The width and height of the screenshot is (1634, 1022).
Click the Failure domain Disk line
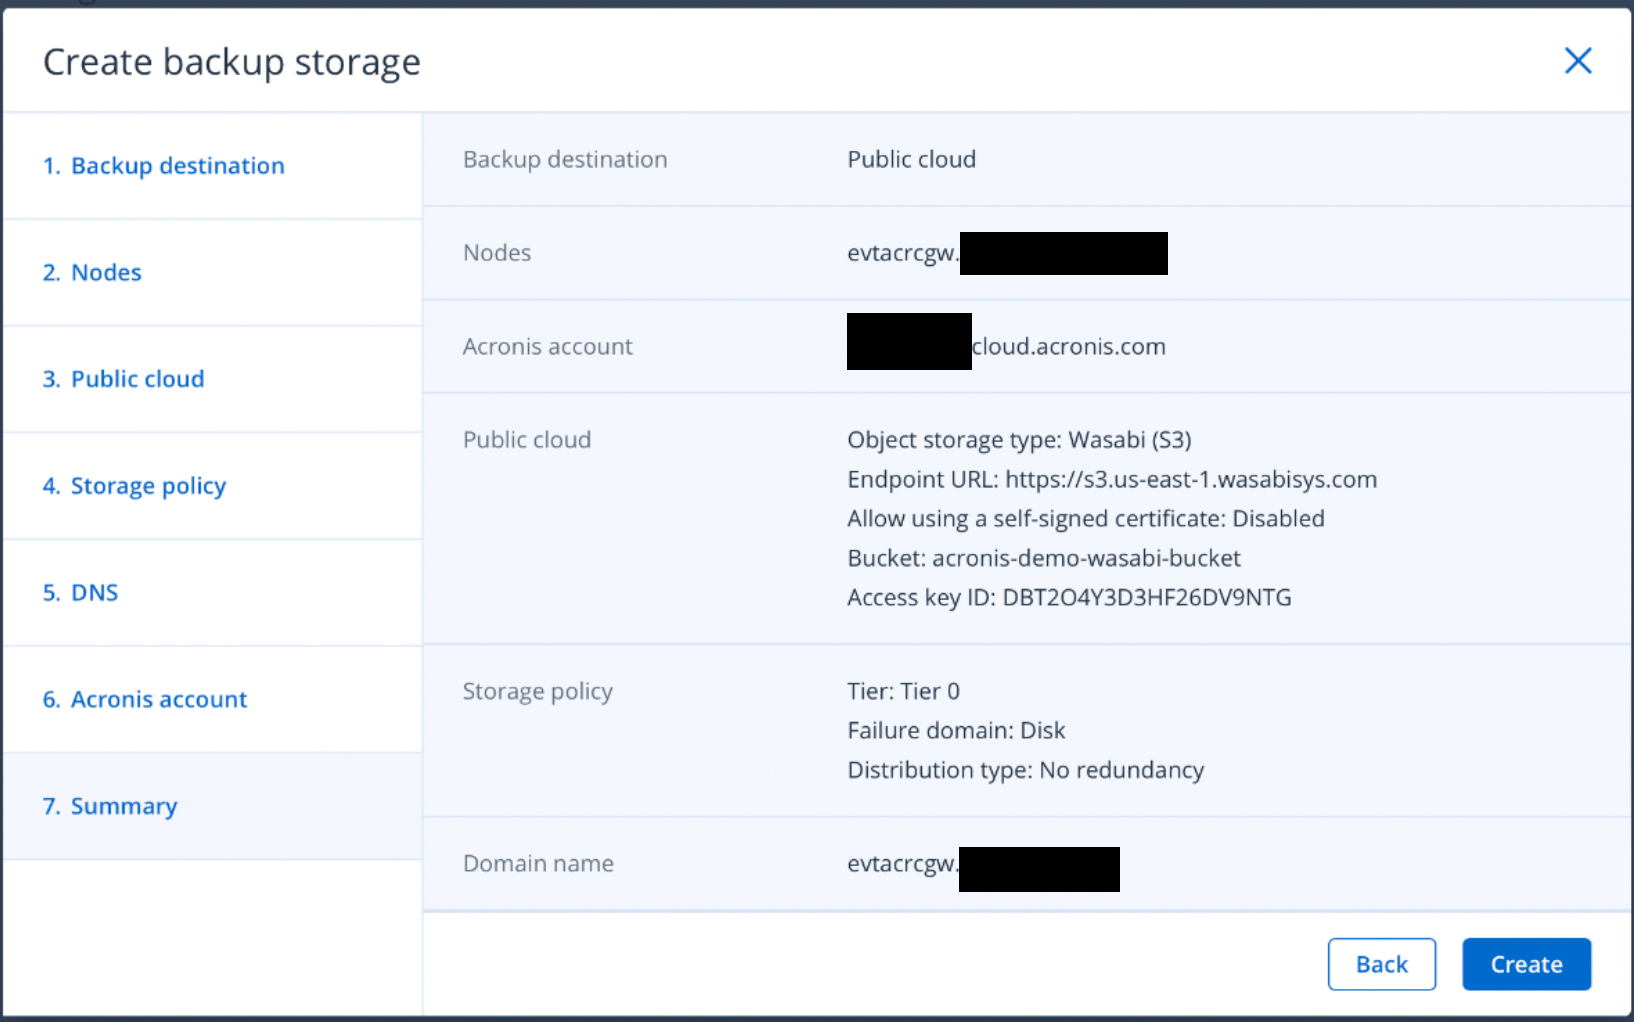tap(956, 731)
